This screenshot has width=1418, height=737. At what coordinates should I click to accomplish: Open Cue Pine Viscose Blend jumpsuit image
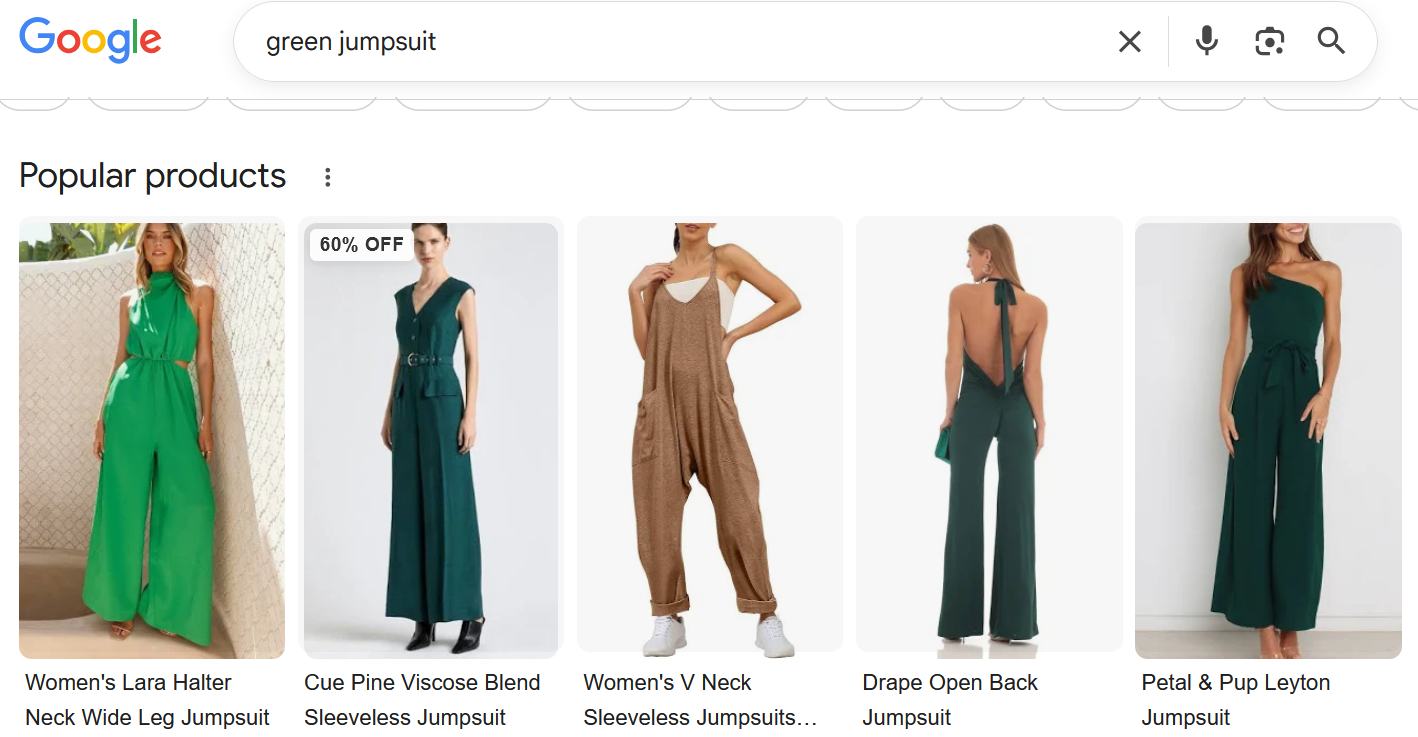coord(431,440)
